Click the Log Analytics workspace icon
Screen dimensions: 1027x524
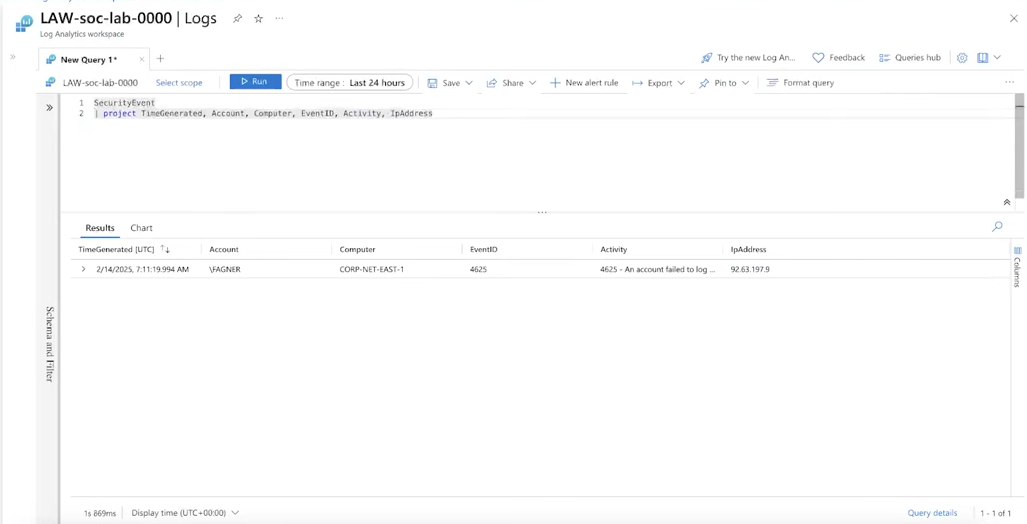click(x=24, y=23)
